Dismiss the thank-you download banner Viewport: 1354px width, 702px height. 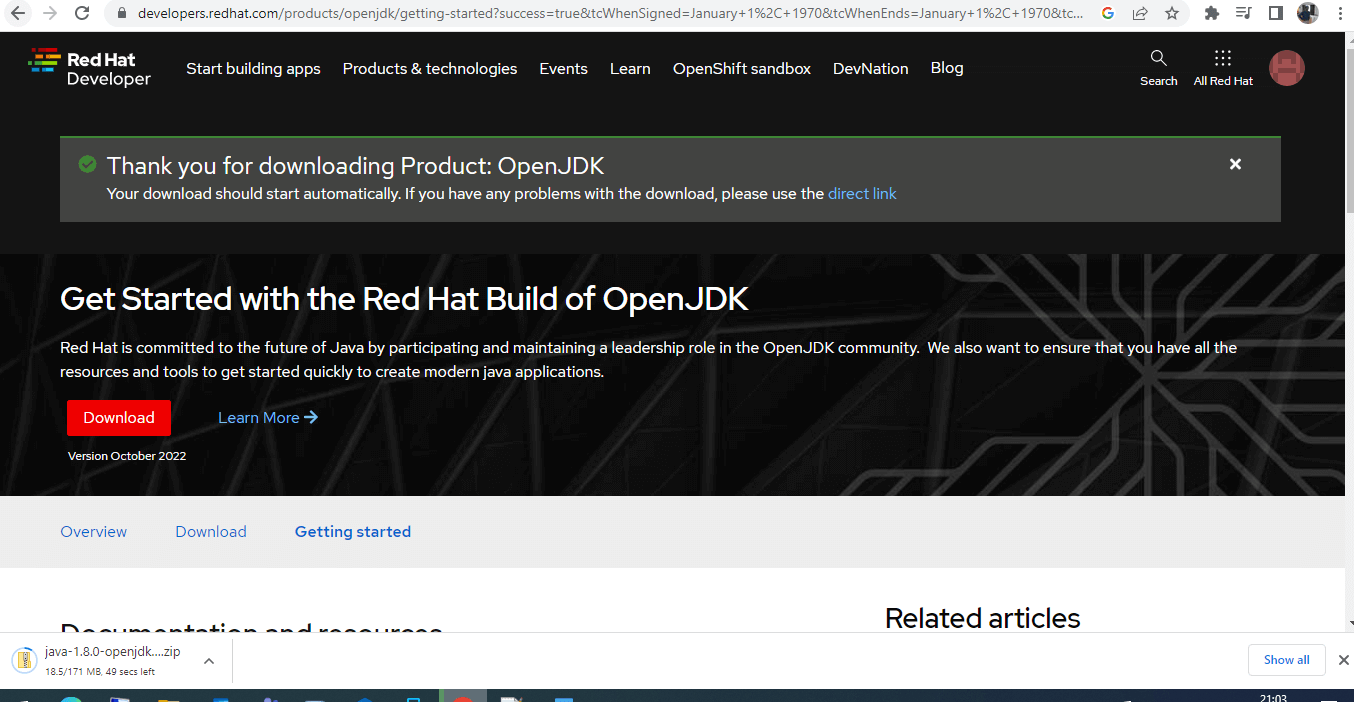pos(1235,164)
